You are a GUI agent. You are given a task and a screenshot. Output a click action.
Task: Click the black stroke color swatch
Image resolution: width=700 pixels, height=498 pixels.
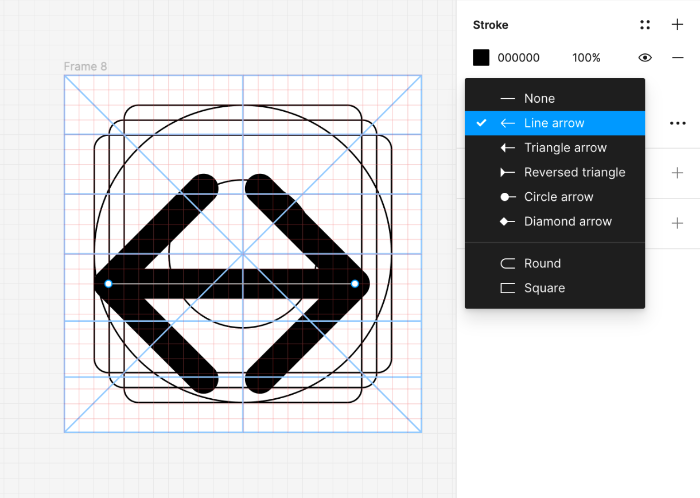[481, 58]
